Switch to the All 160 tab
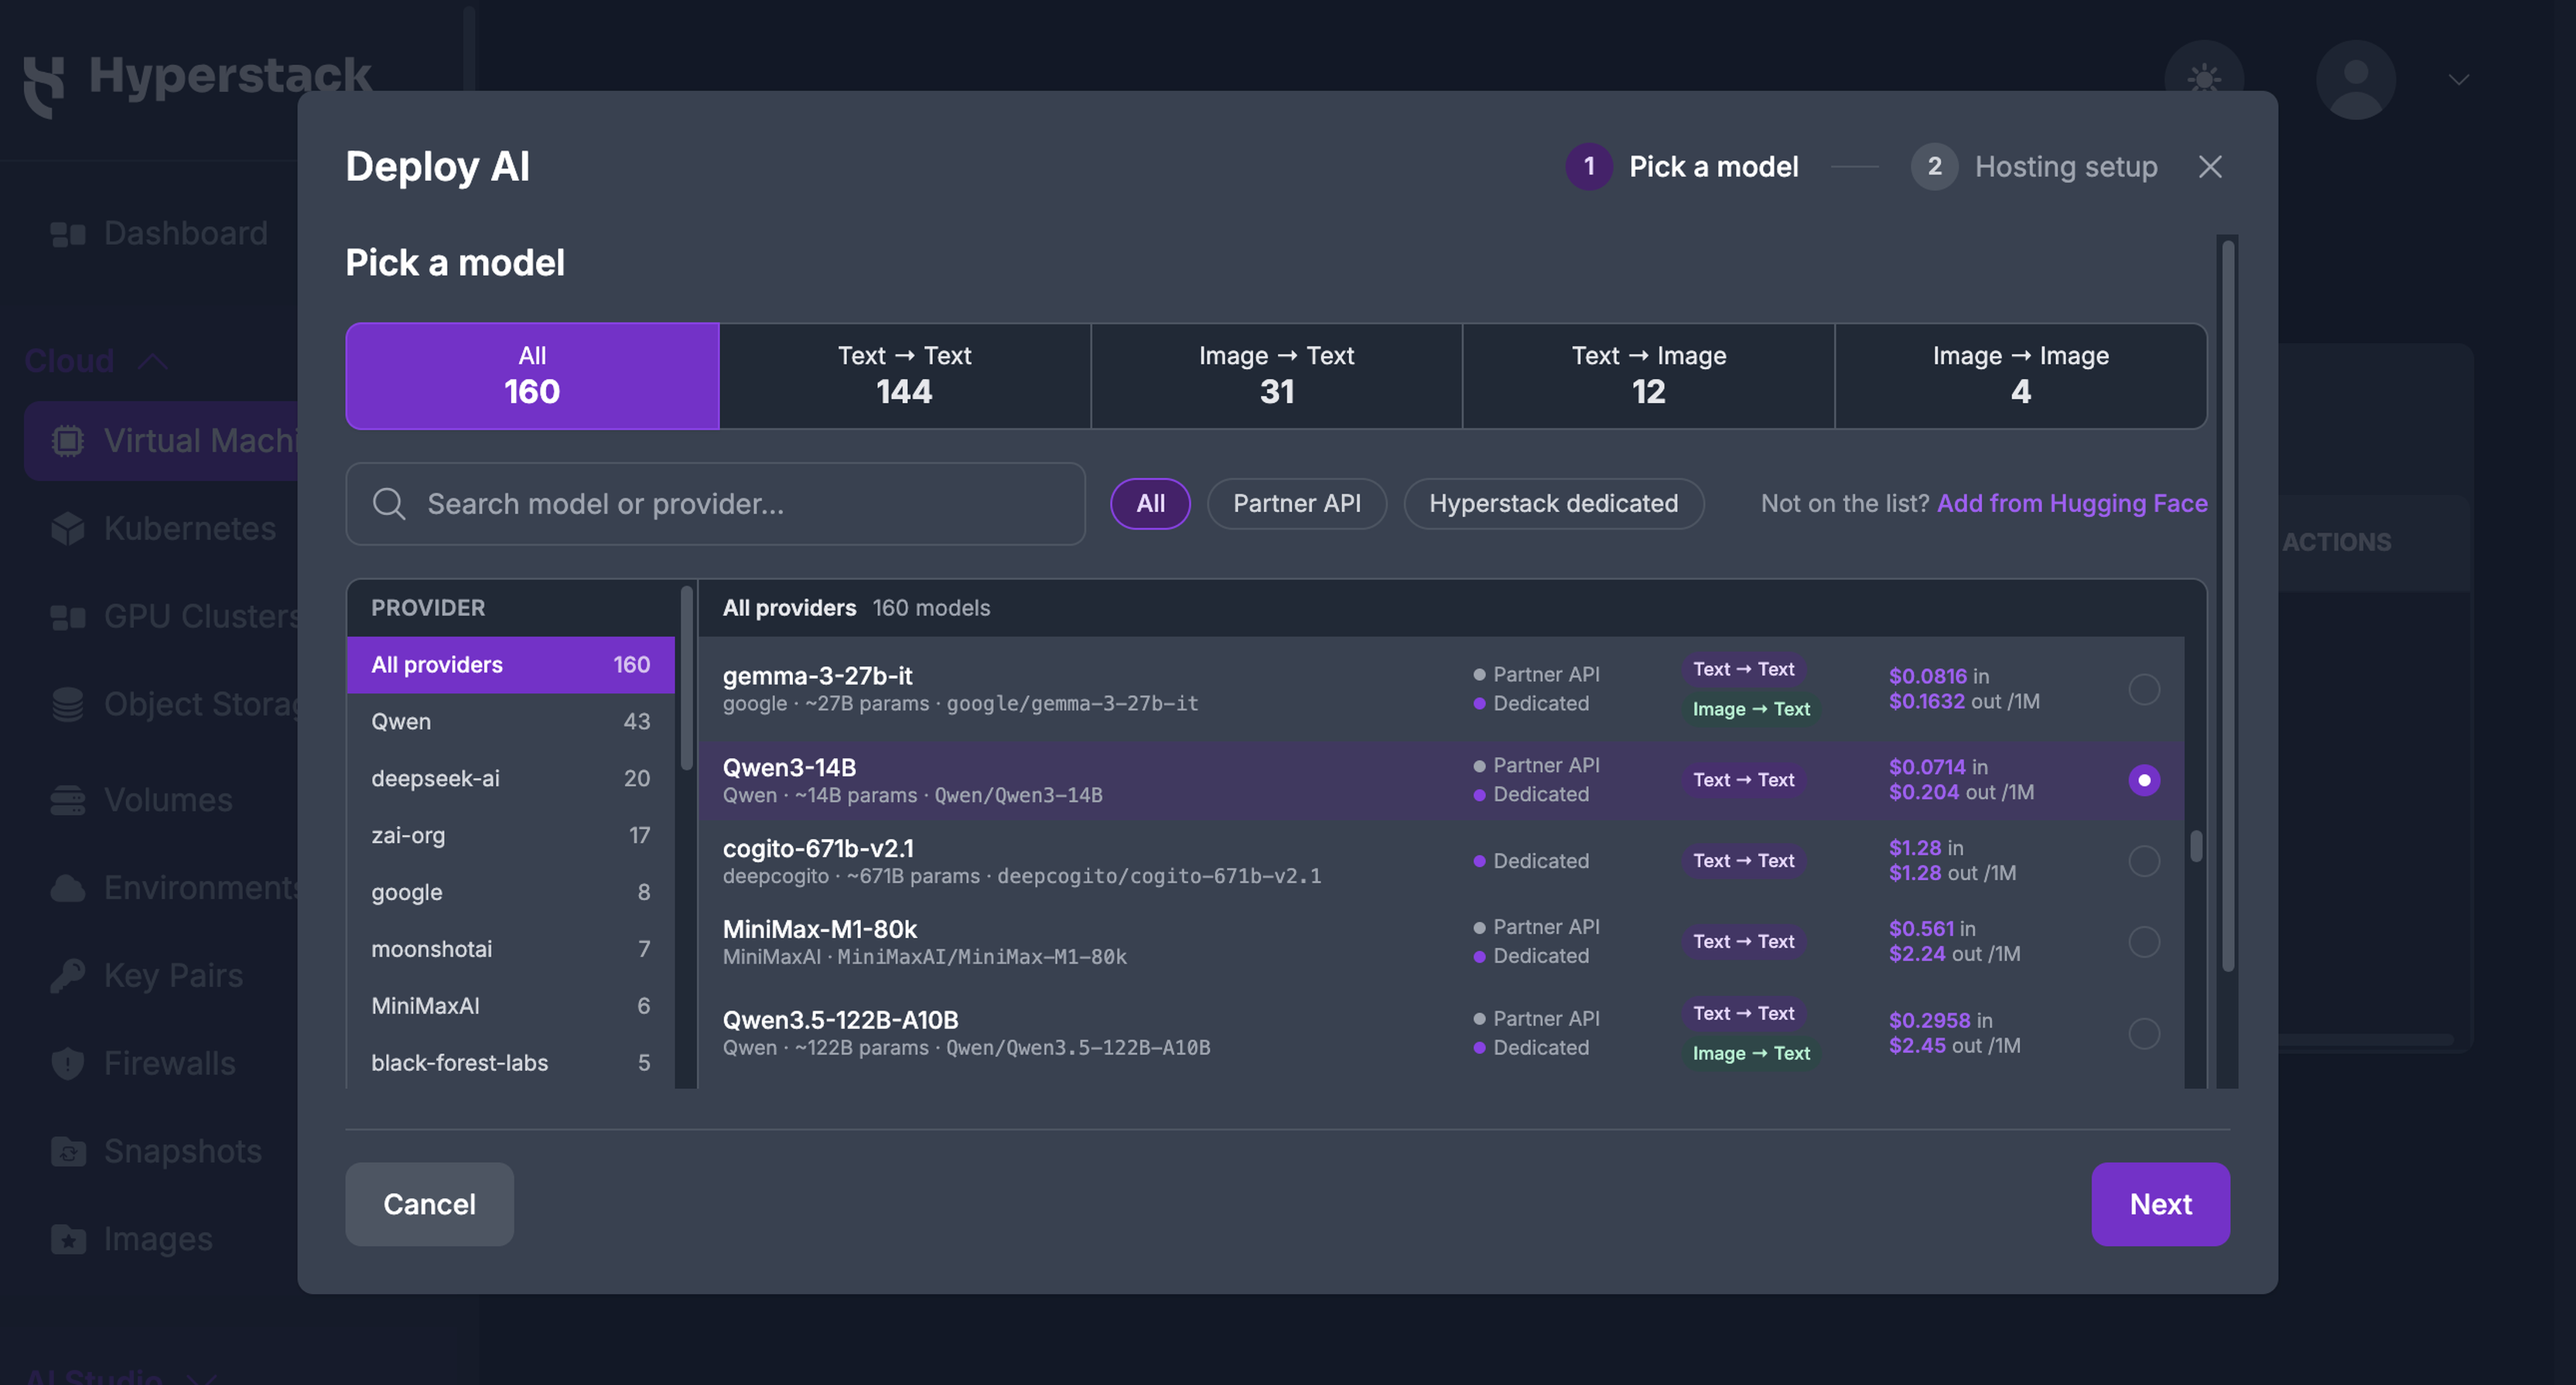 (532, 376)
